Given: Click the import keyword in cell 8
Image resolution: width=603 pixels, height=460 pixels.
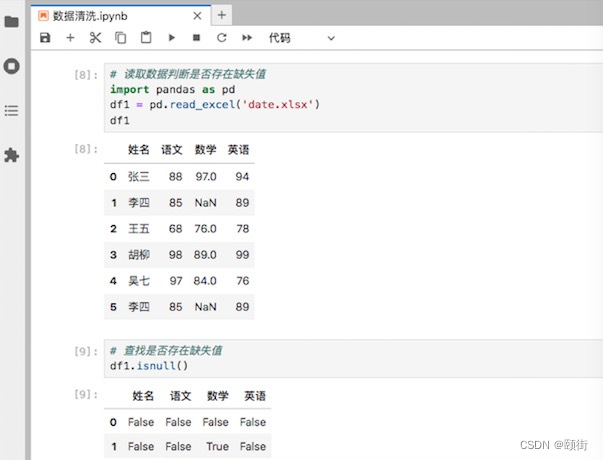Looking at the screenshot, I should 130,90.
